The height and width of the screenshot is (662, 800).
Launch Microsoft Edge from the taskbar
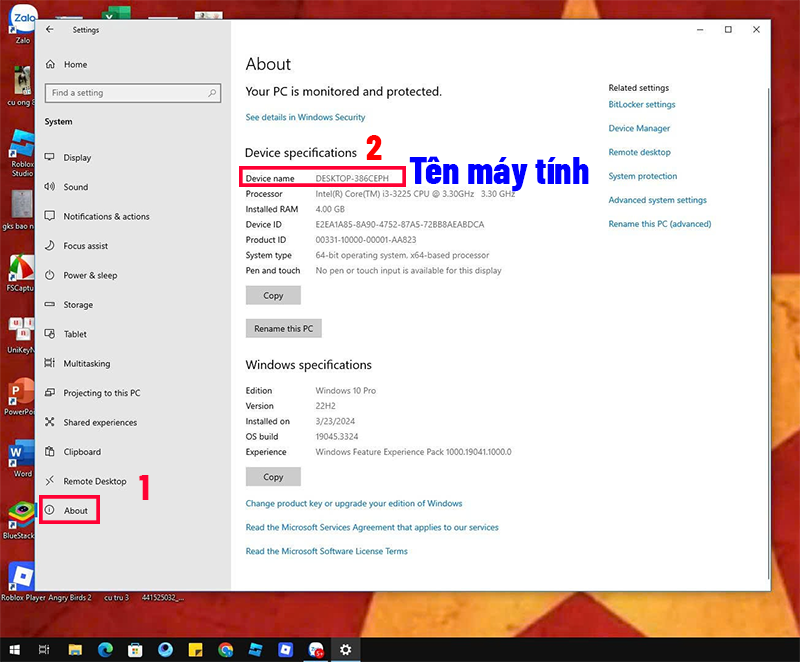(x=105, y=649)
